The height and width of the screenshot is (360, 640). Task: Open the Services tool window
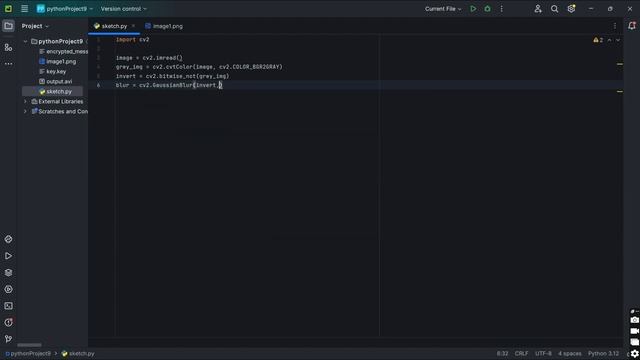pyautogui.click(x=8, y=289)
